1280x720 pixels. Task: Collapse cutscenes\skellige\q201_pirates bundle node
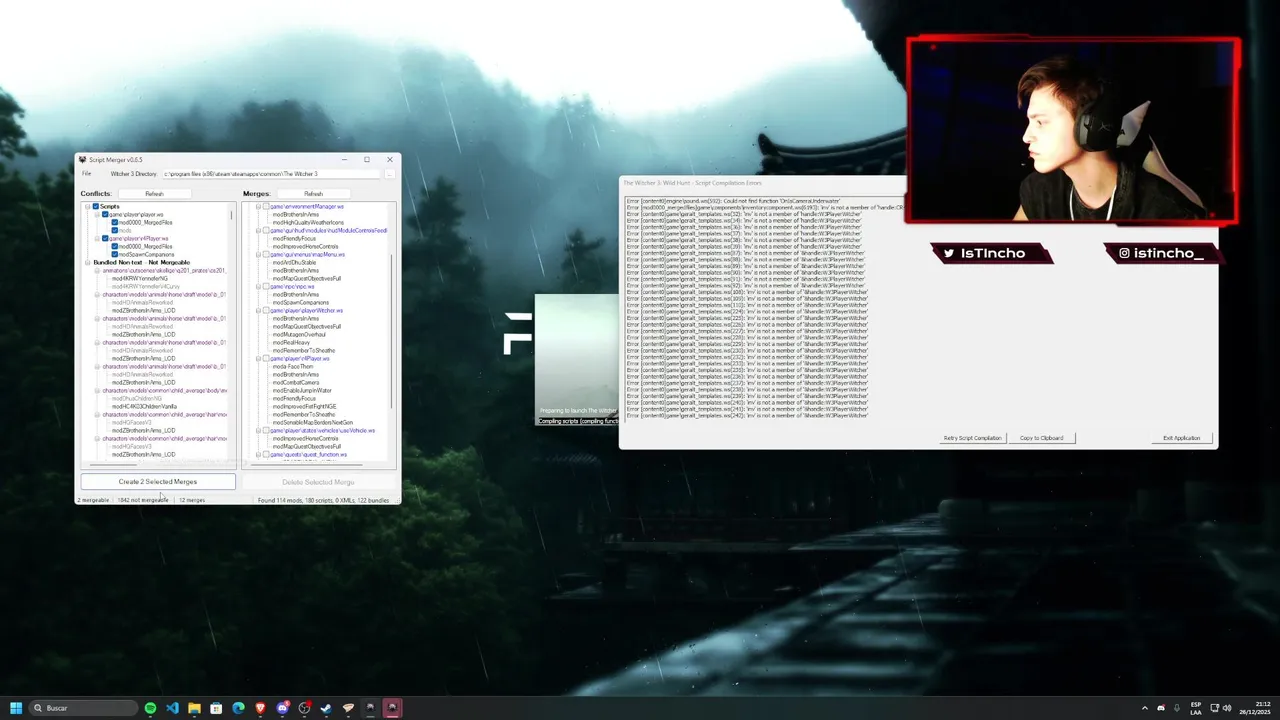(97, 270)
